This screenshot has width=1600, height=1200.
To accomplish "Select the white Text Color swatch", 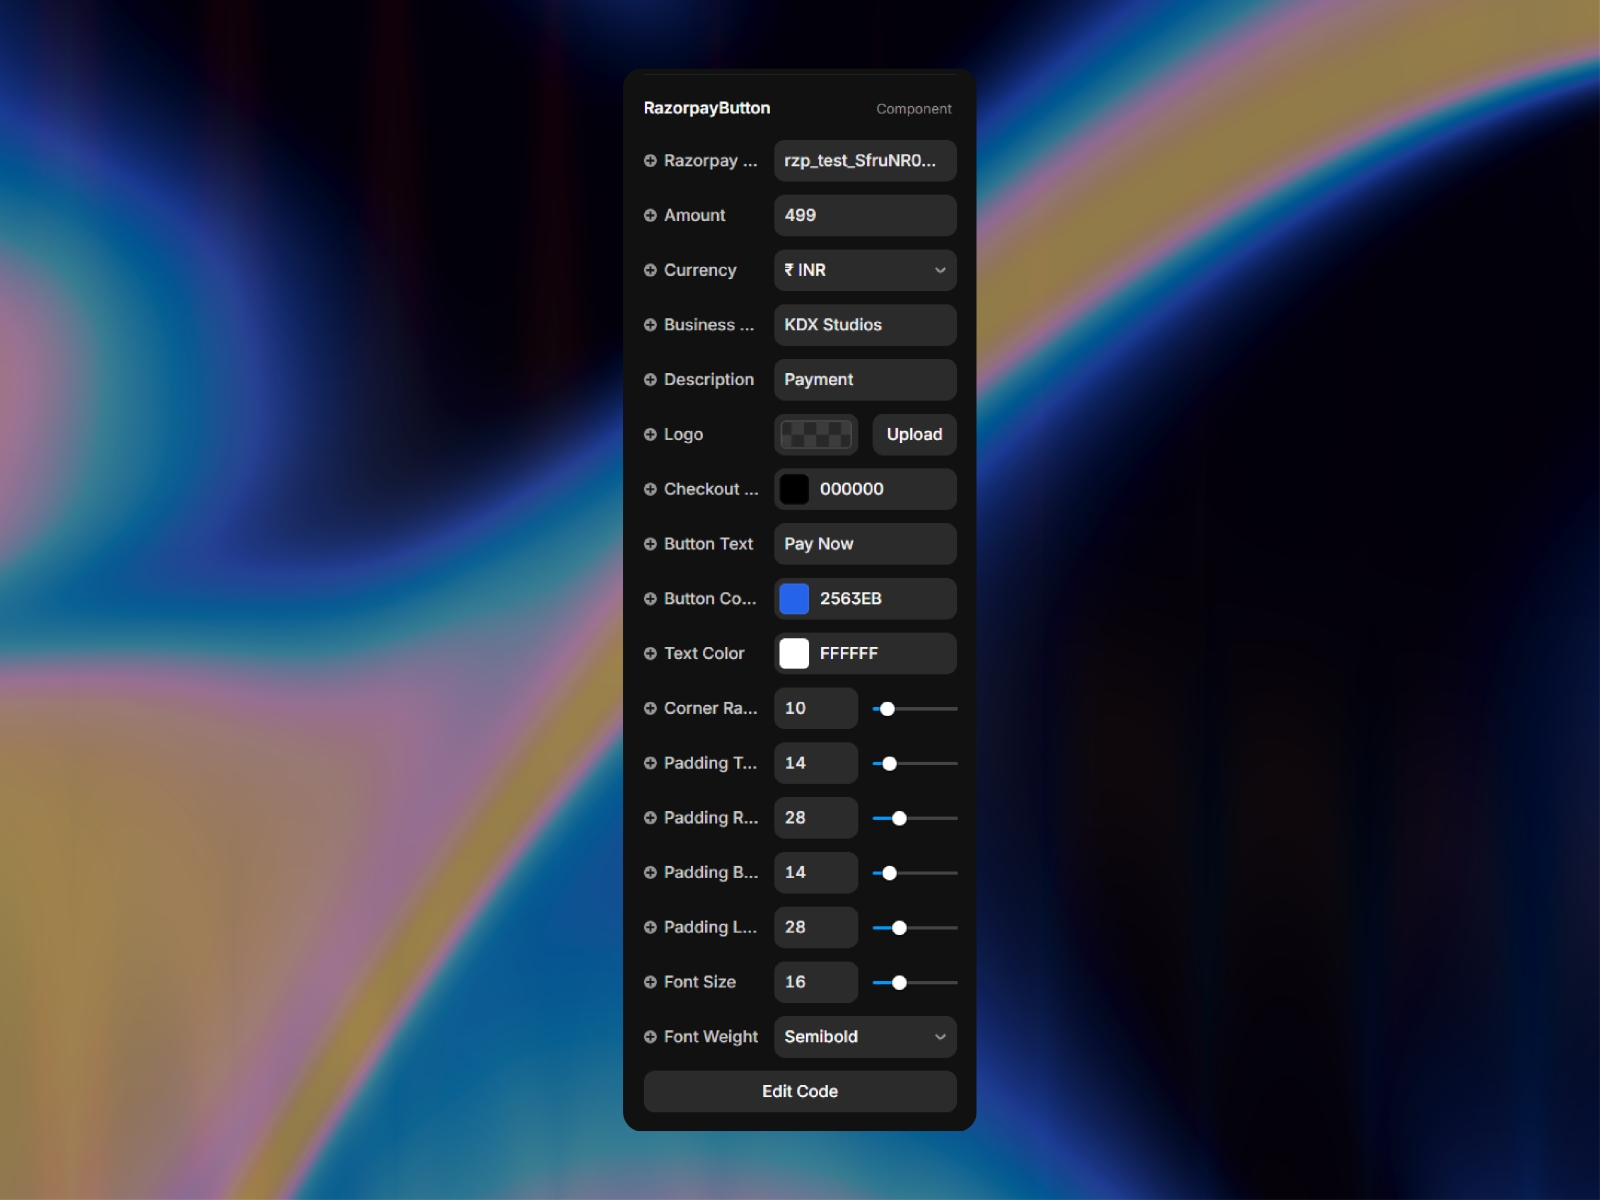I will tap(794, 654).
